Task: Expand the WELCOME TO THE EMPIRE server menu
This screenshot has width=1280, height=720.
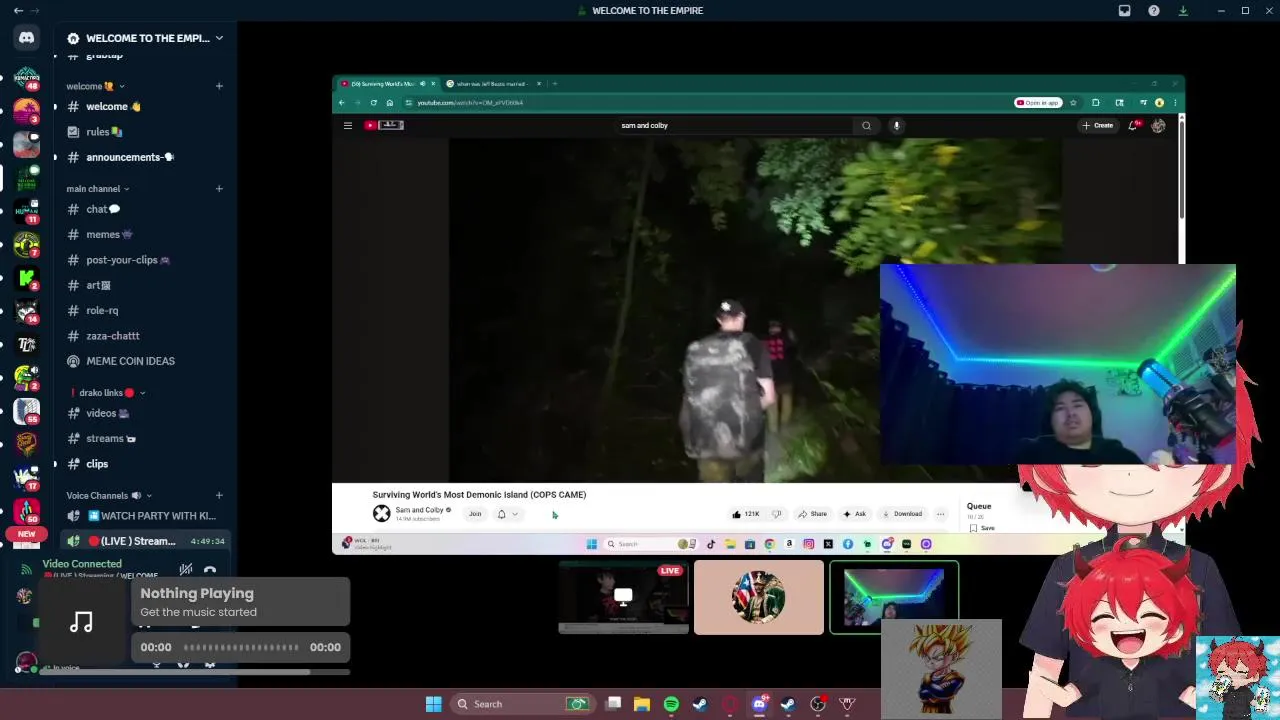Action: (219, 38)
